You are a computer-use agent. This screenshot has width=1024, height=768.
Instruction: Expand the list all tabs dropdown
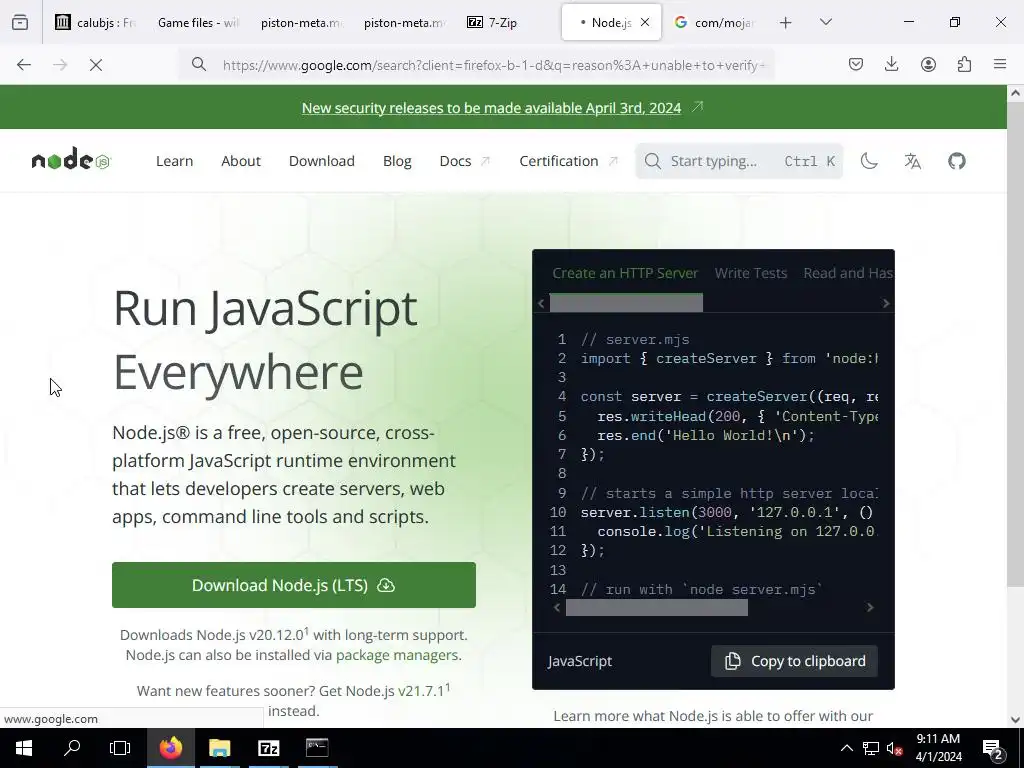tap(825, 22)
